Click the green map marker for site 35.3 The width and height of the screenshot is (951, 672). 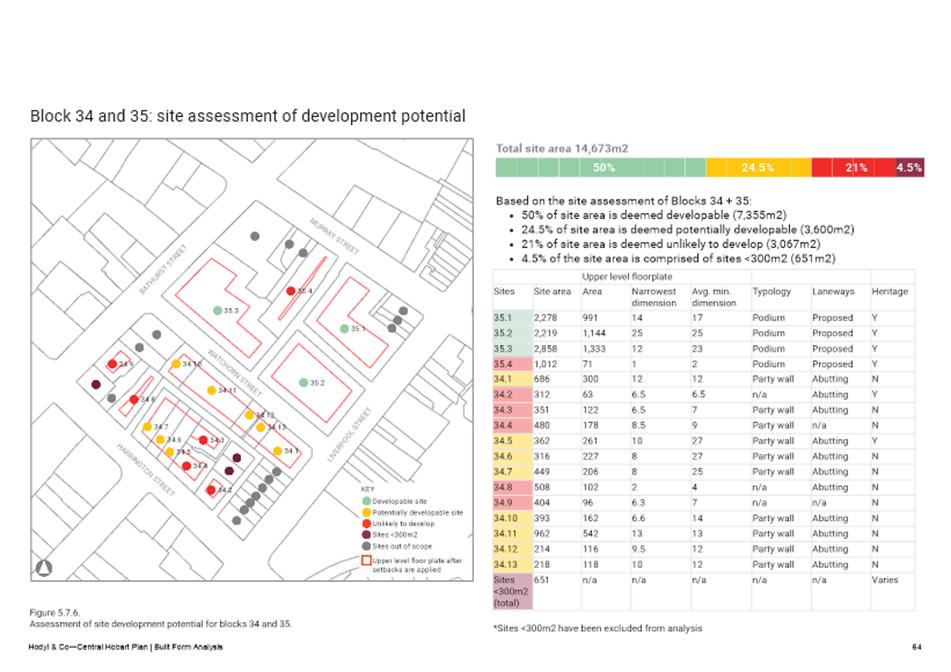[x=218, y=311]
